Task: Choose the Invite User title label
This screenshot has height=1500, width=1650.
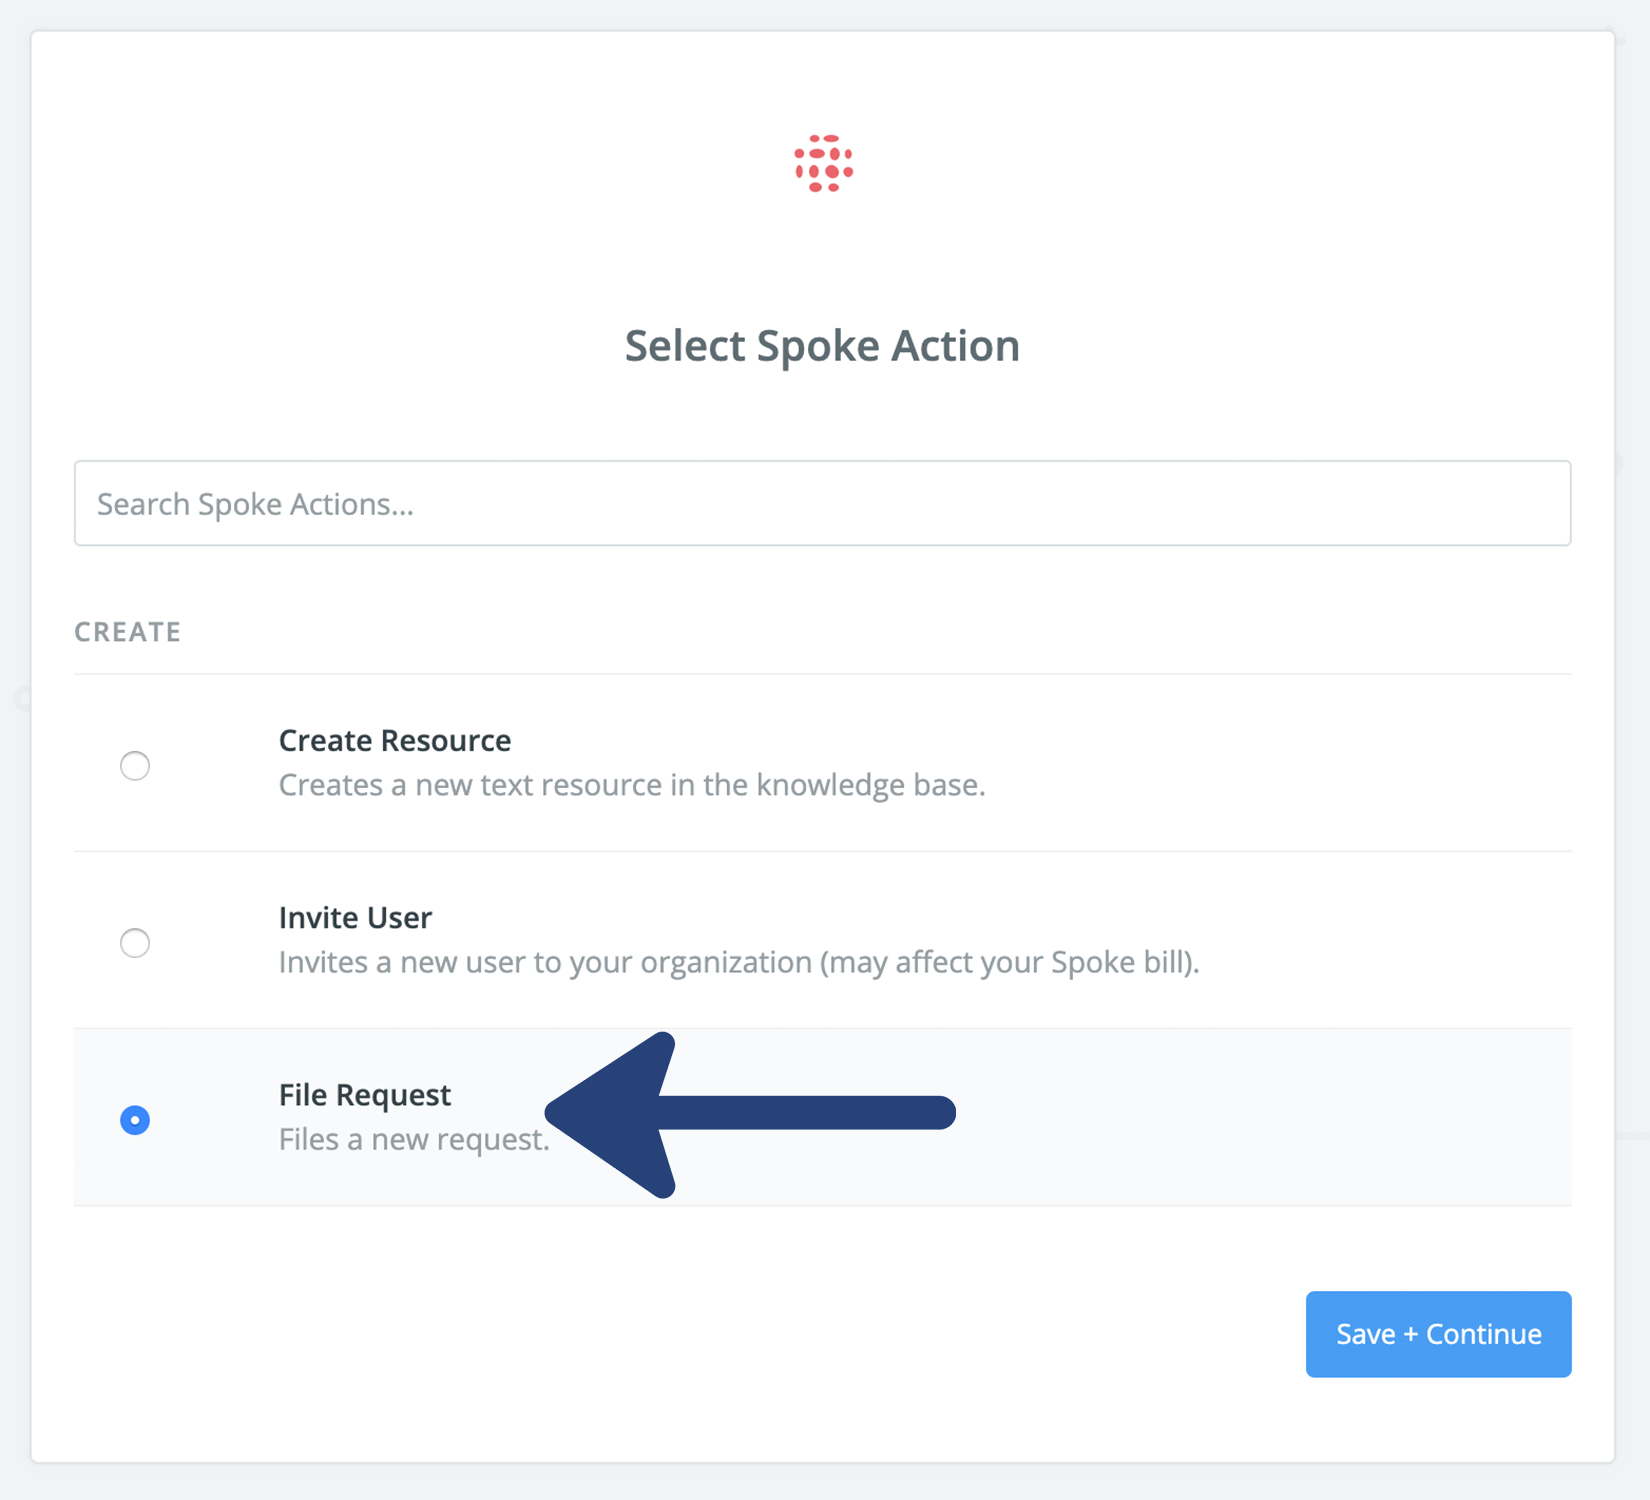Action: click(x=355, y=917)
